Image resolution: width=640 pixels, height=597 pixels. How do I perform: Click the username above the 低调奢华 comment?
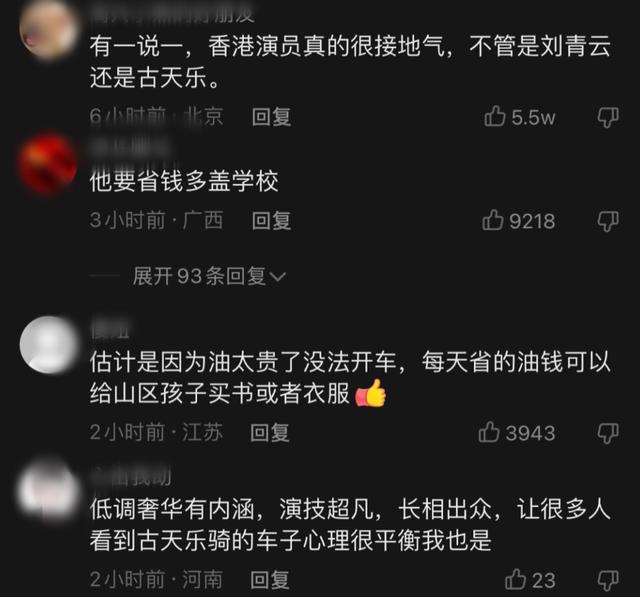pyautogui.click(x=131, y=477)
